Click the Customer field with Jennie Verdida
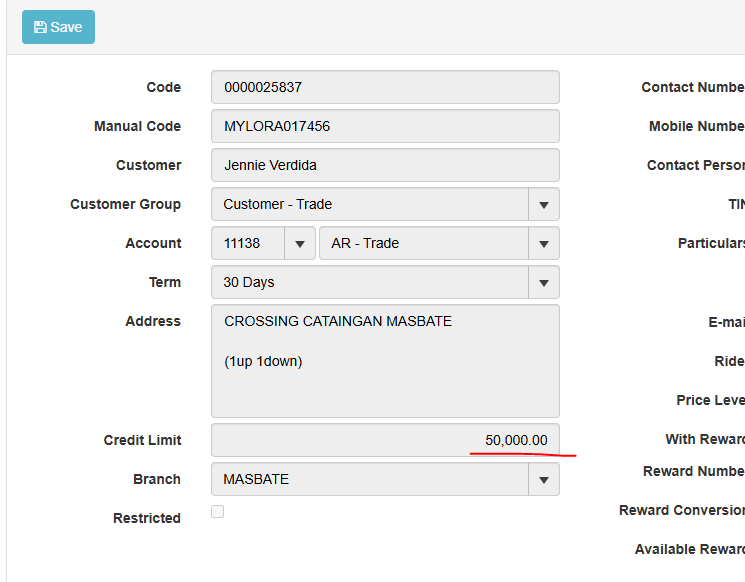The width and height of the screenshot is (745, 582). coord(385,165)
